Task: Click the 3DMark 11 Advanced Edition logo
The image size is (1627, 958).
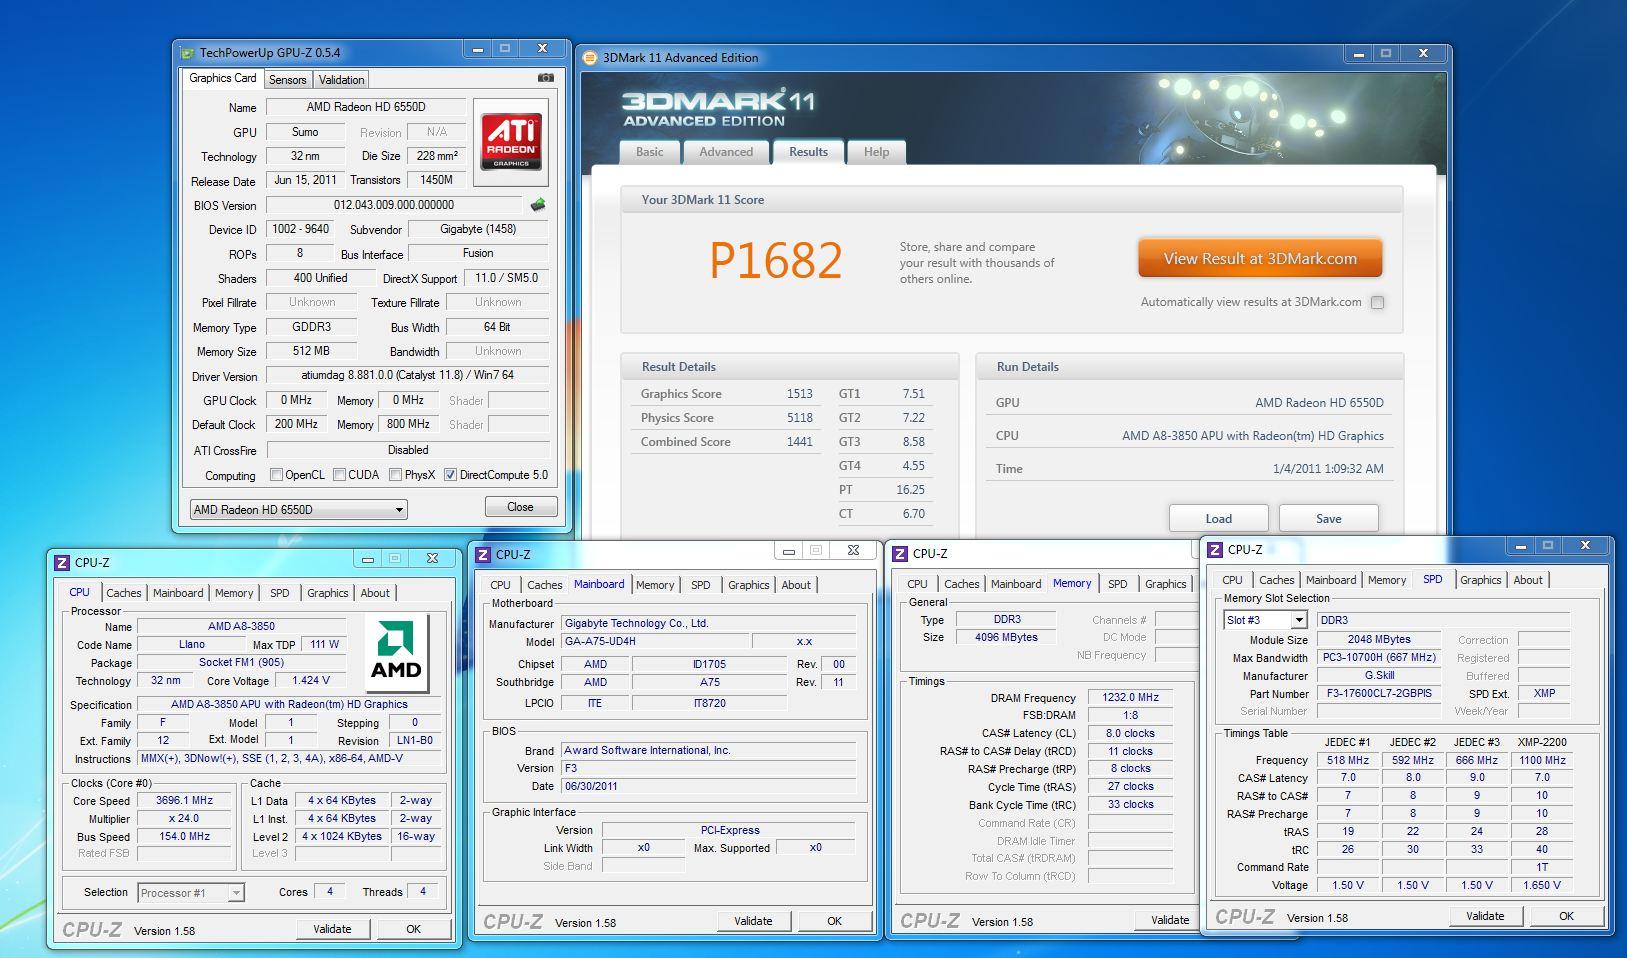Action: pos(718,108)
